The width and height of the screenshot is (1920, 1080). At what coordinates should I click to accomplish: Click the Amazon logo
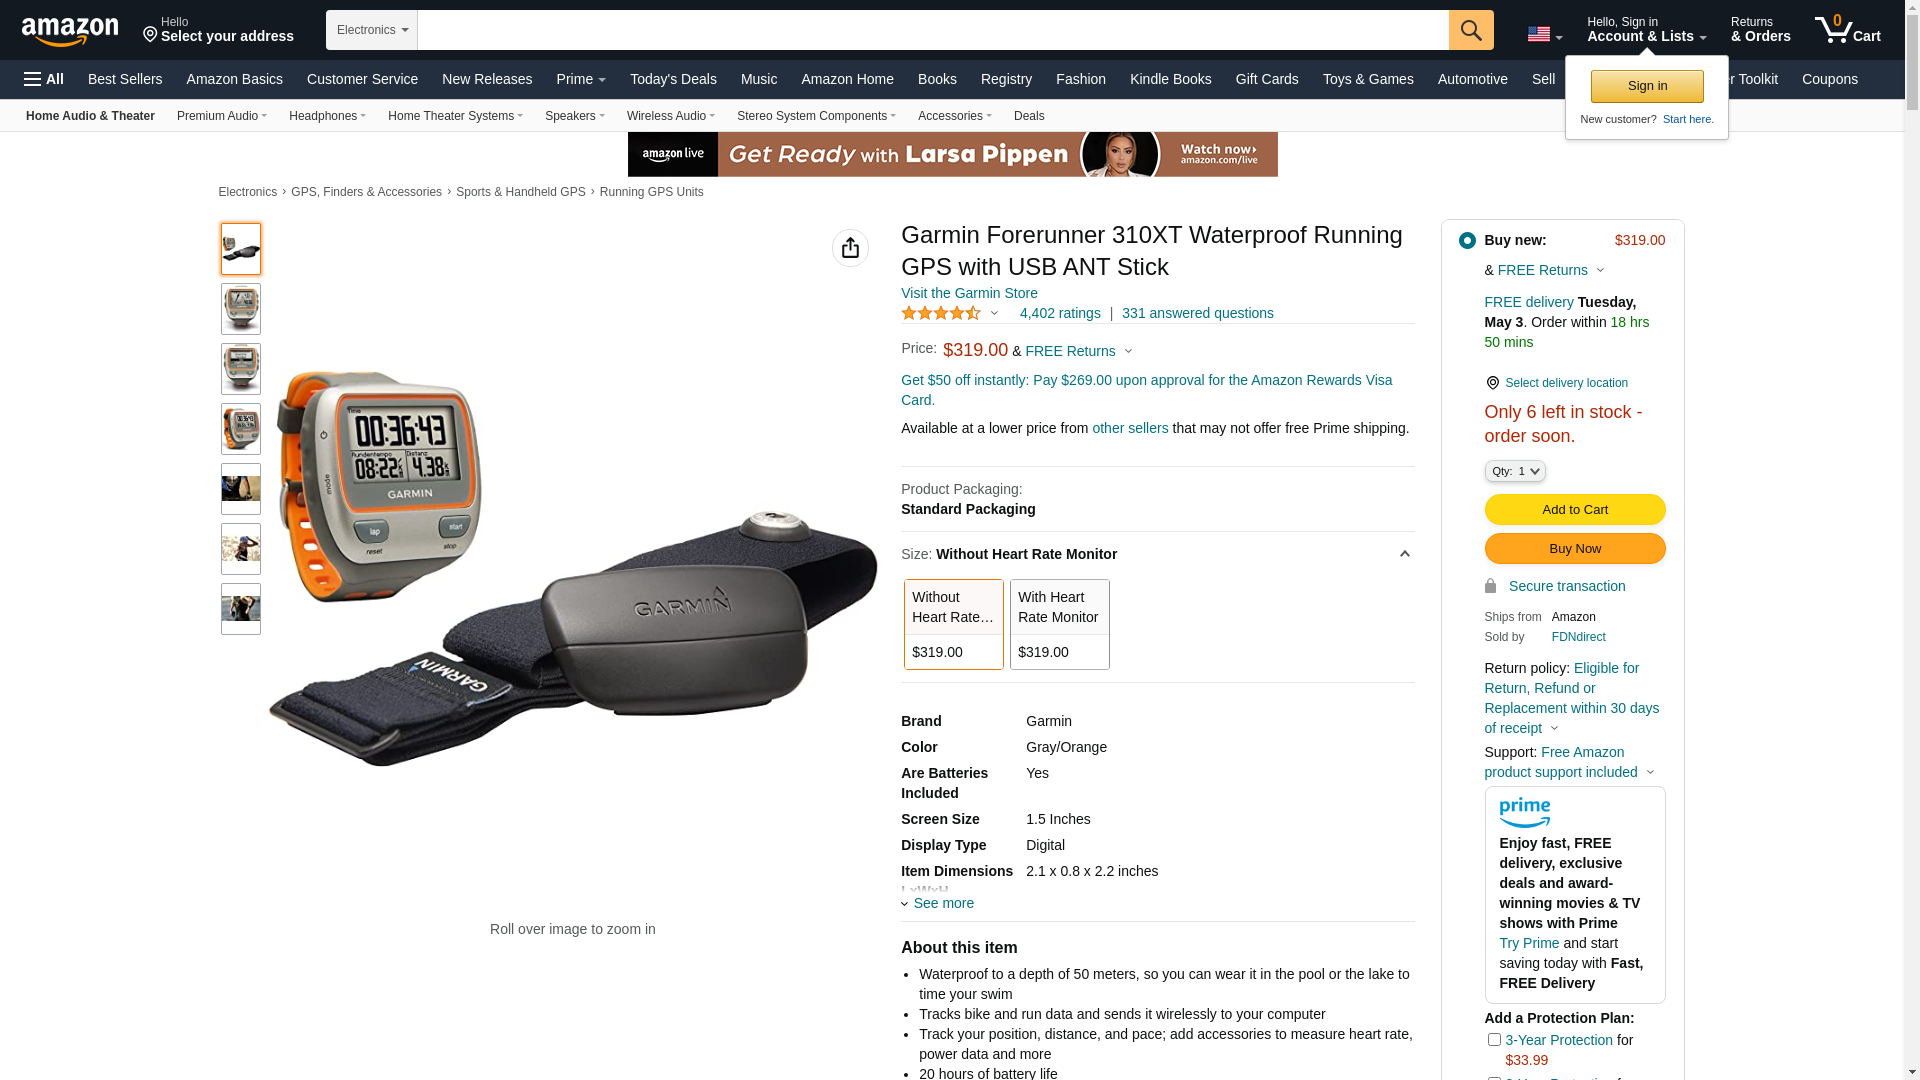[x=70, y=31]
